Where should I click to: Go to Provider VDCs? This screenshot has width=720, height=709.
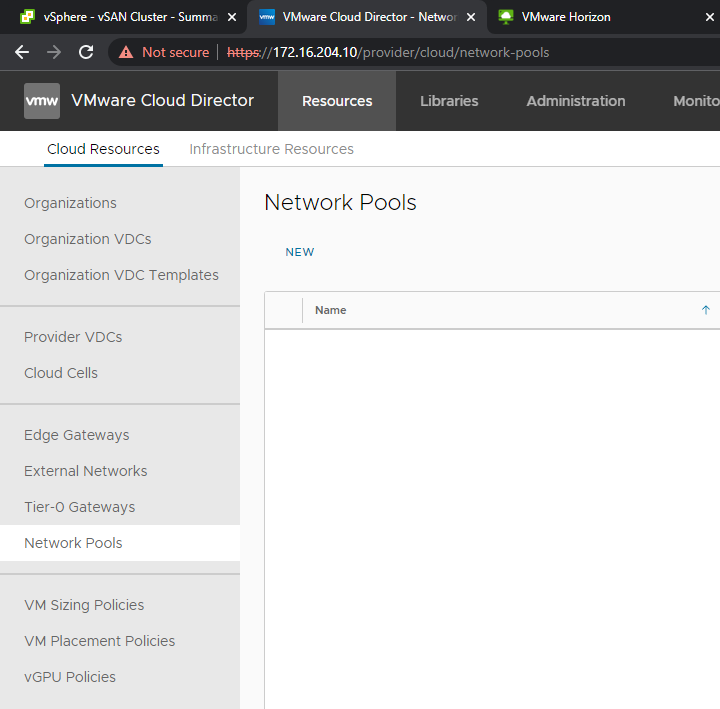73,337
